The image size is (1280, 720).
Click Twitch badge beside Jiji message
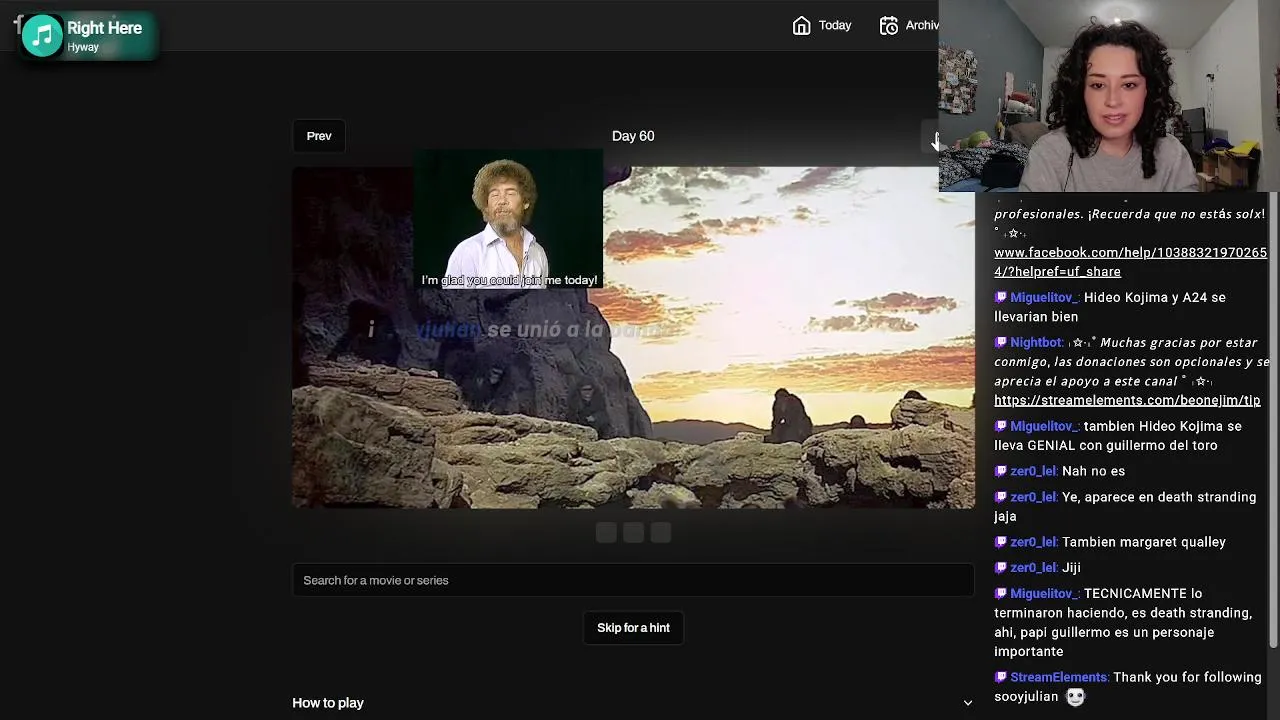[1001, 567]
